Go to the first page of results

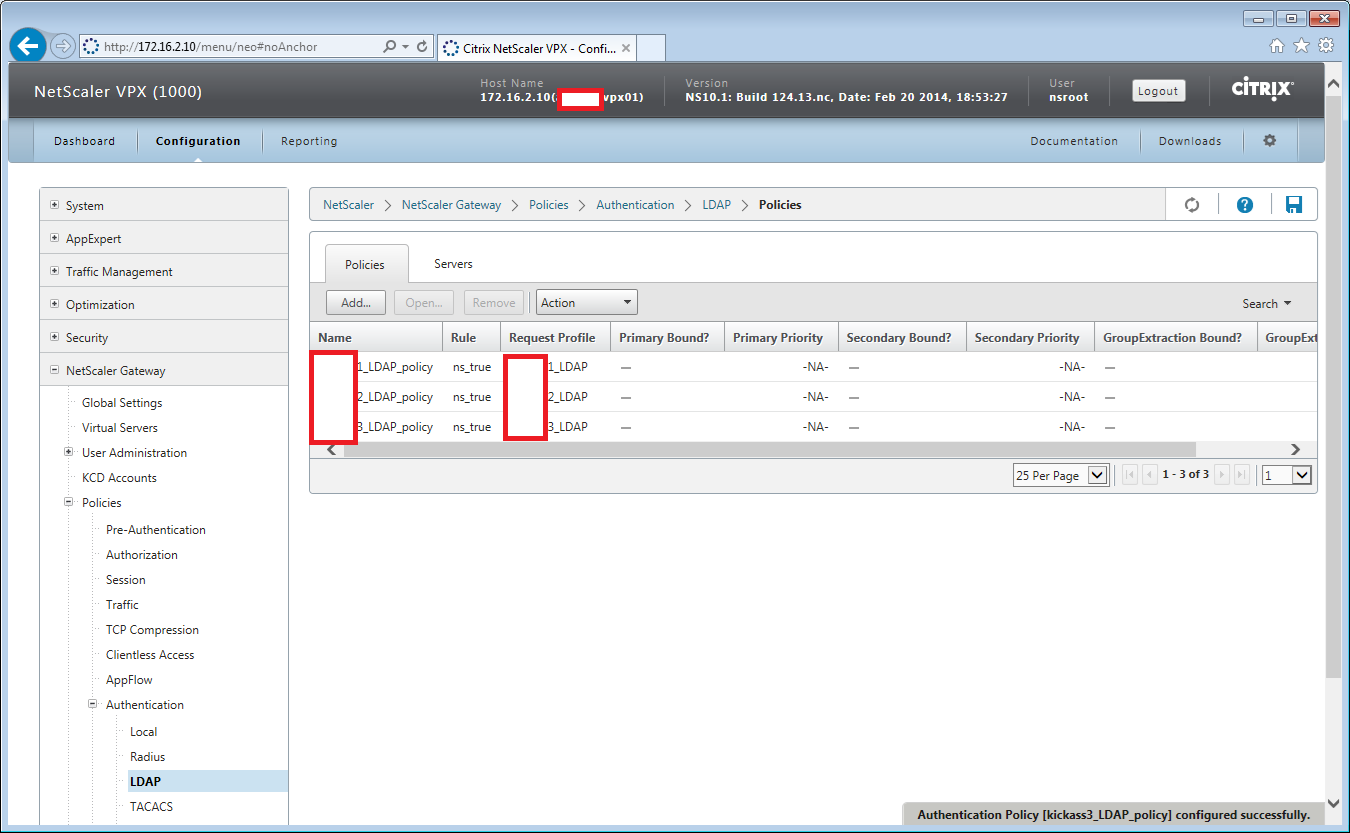(x=1130, y=475)
